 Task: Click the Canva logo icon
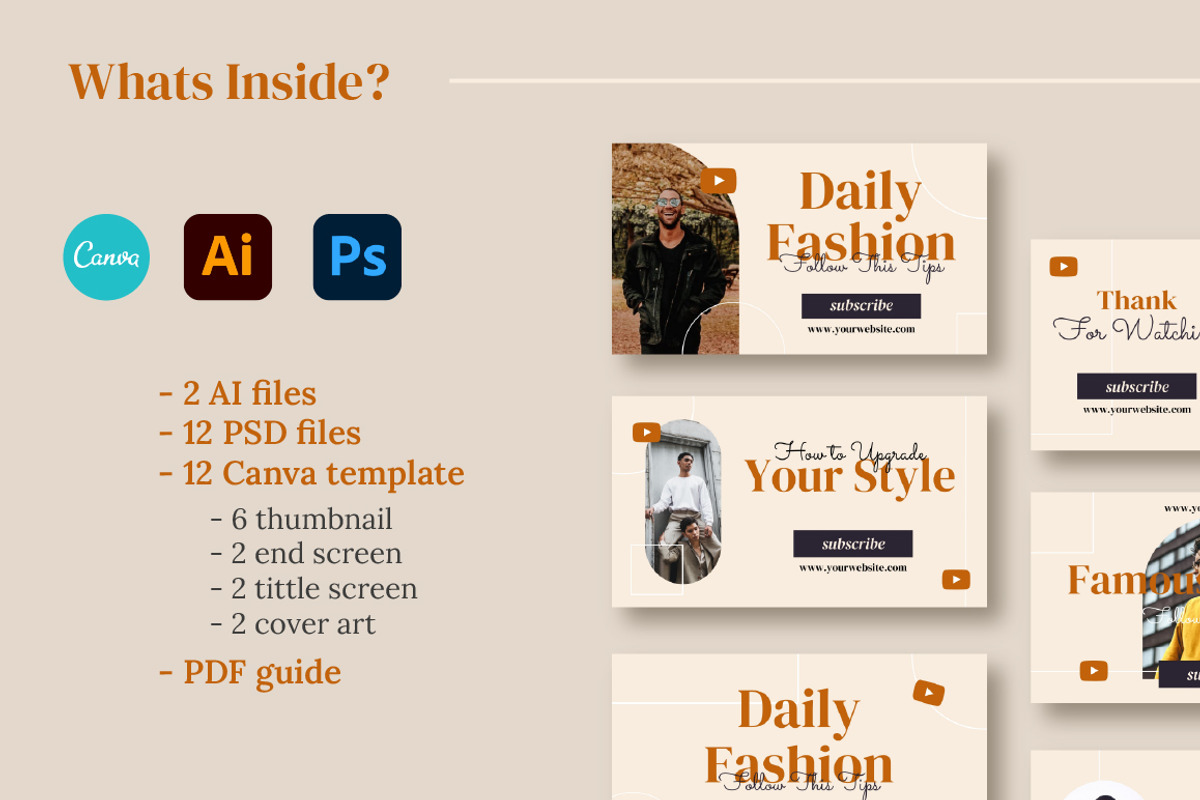107,257
